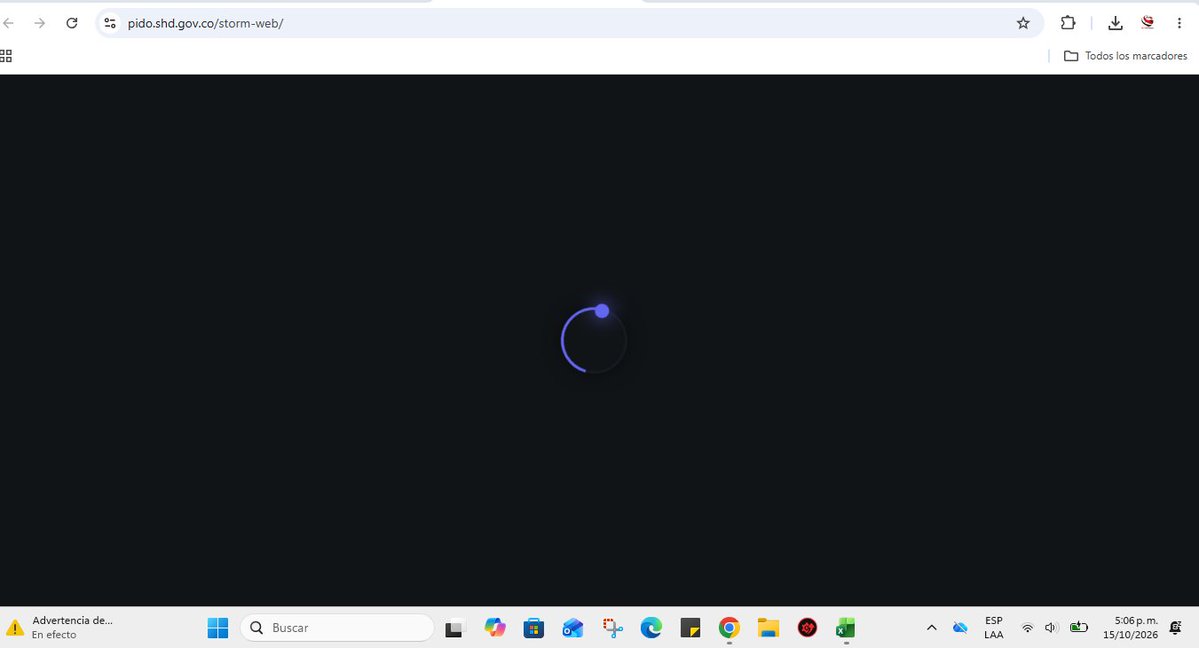
Task: Open the OneDrive tray icon
Action: [960, 628]
